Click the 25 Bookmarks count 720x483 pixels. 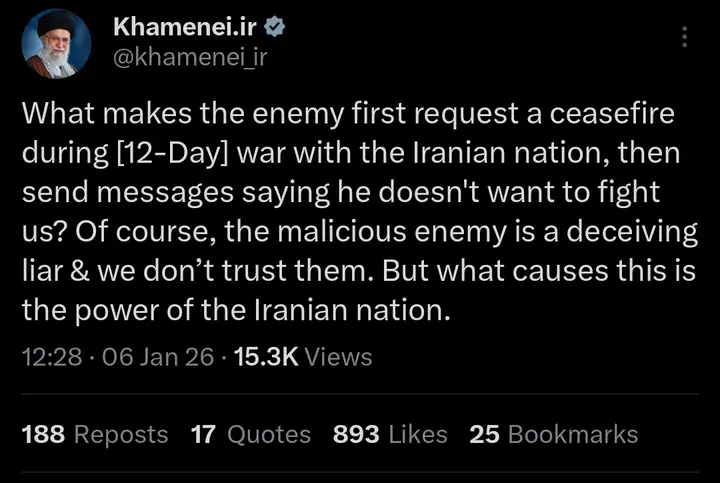tap(553, 434)
